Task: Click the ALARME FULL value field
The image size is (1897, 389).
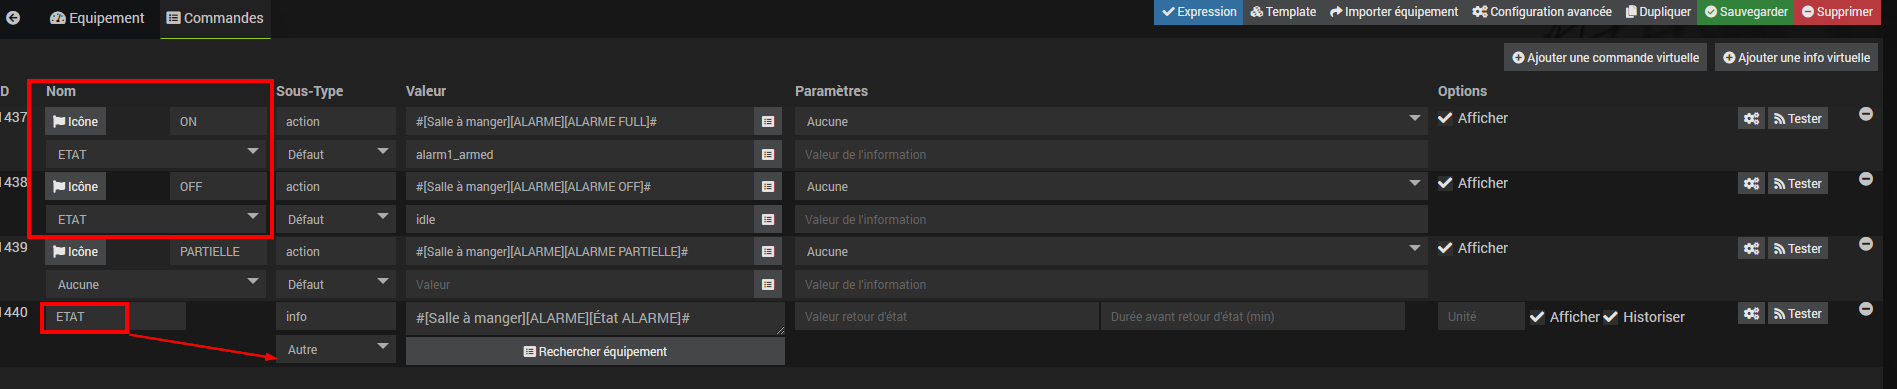Action: (x=580, y=121)
